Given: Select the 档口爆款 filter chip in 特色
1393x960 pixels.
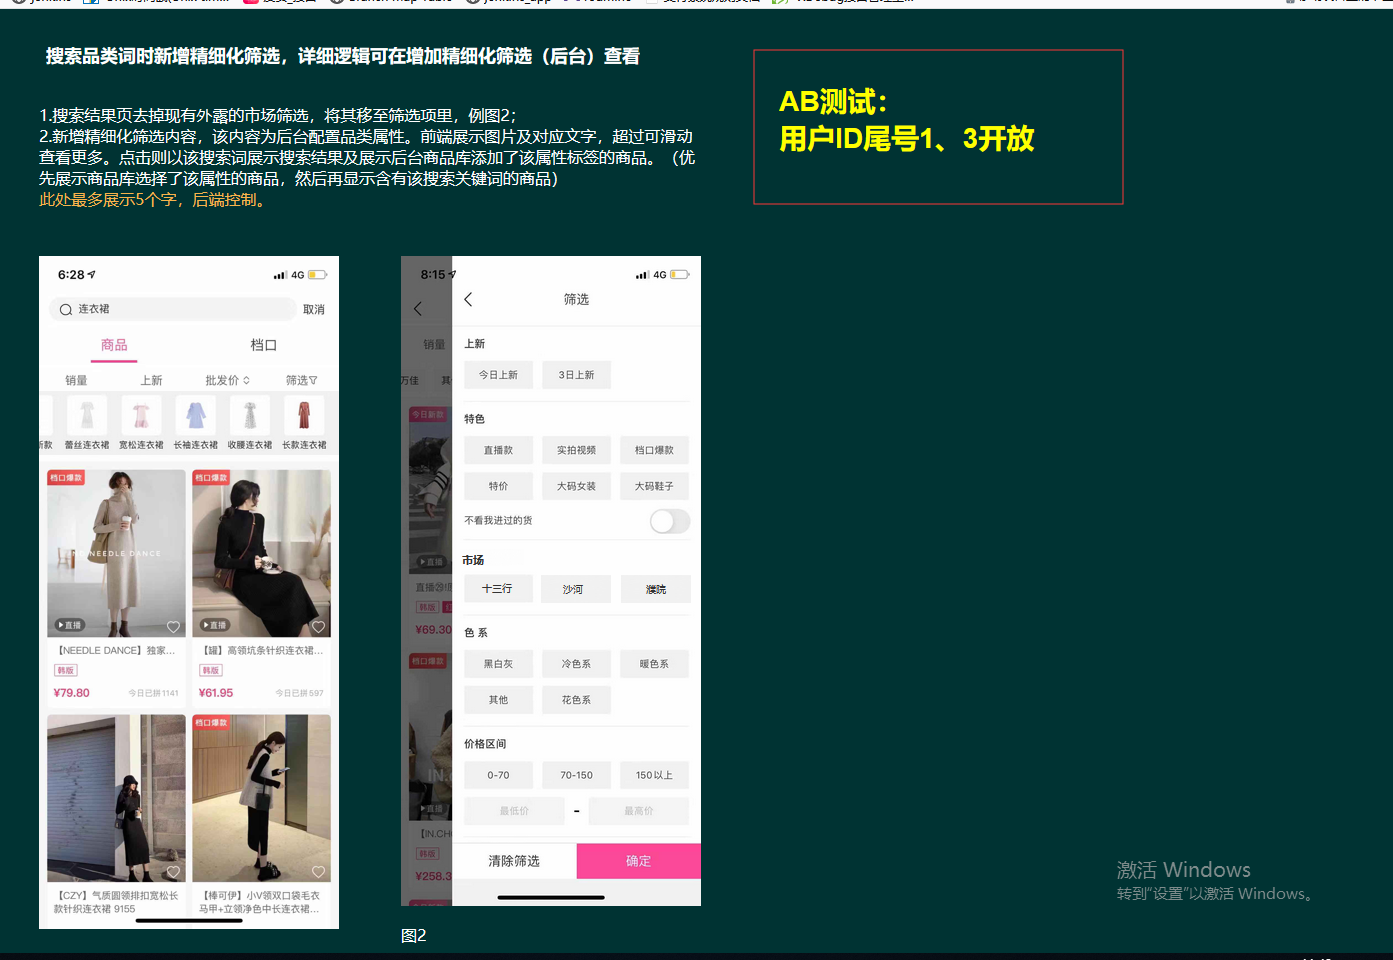Looking at the screenshot, I should [x=654, y=451].
